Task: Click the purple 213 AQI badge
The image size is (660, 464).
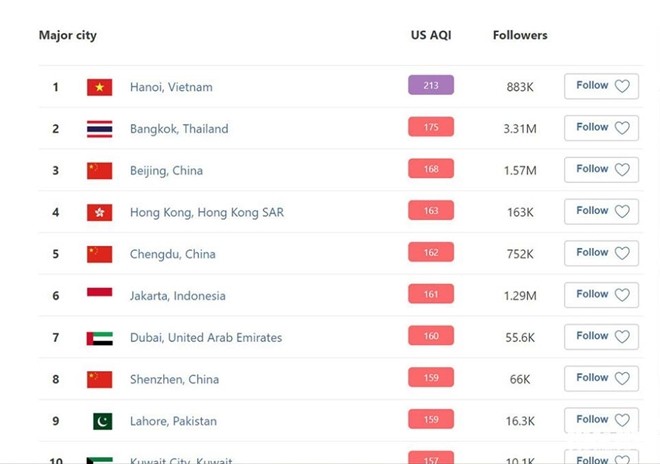Action: (x=431, y=86)
